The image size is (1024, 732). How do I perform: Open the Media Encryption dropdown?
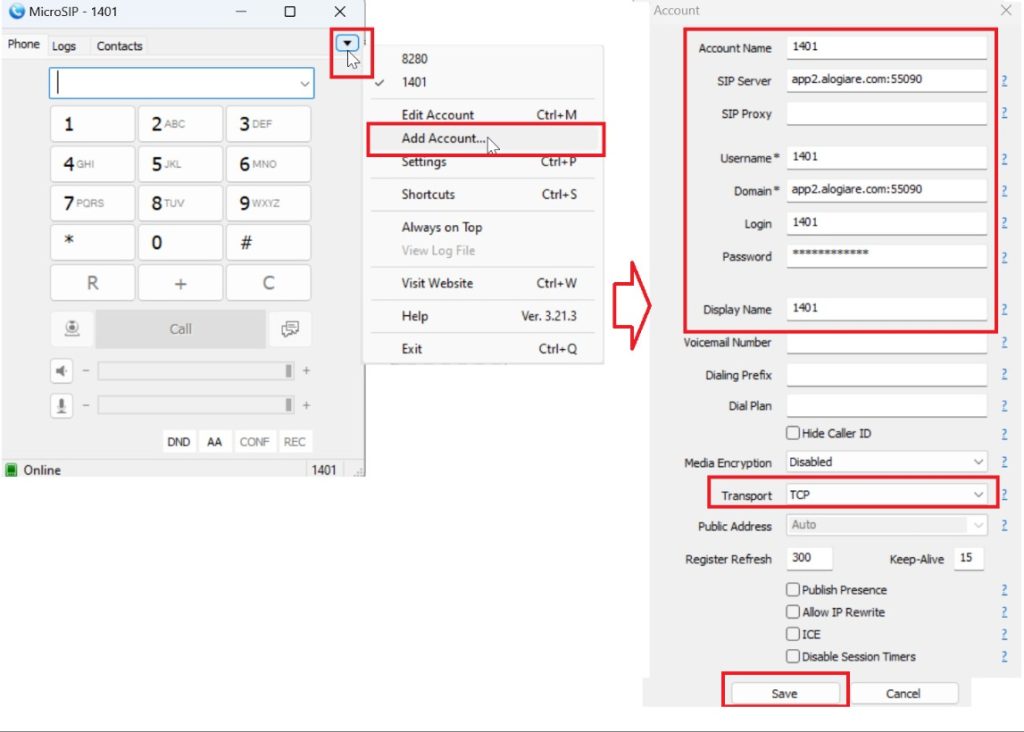coord(886,462)
